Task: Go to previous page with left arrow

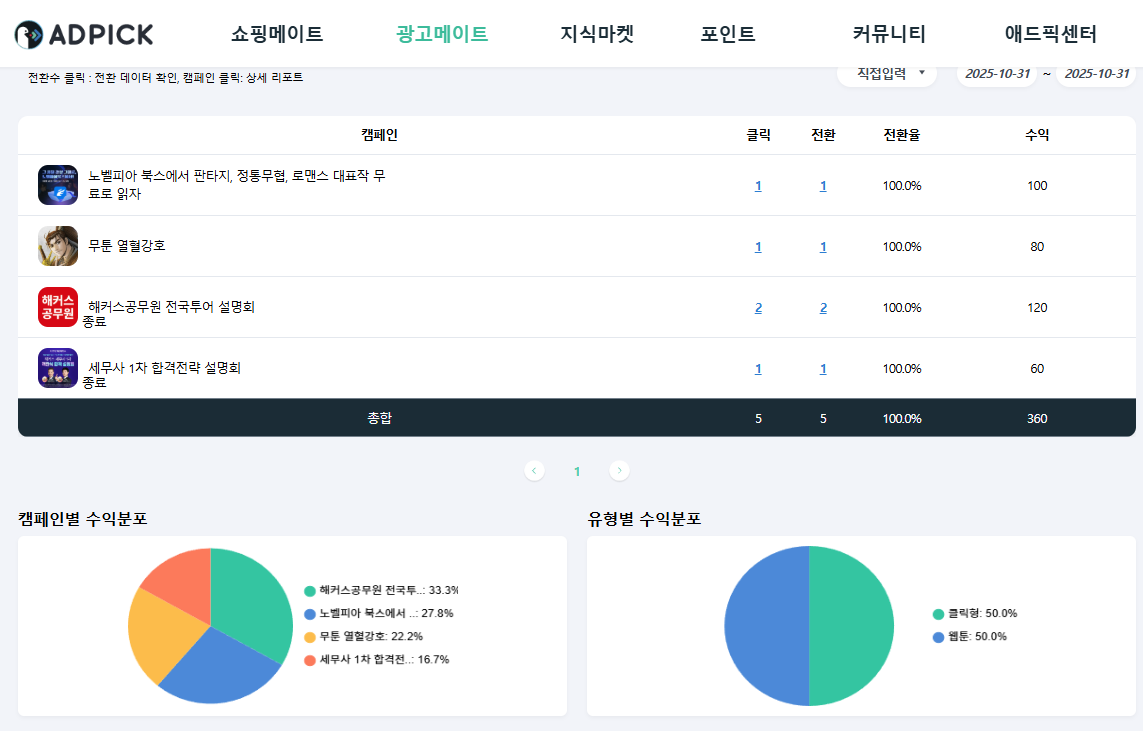Action: (x=535, y=470)
